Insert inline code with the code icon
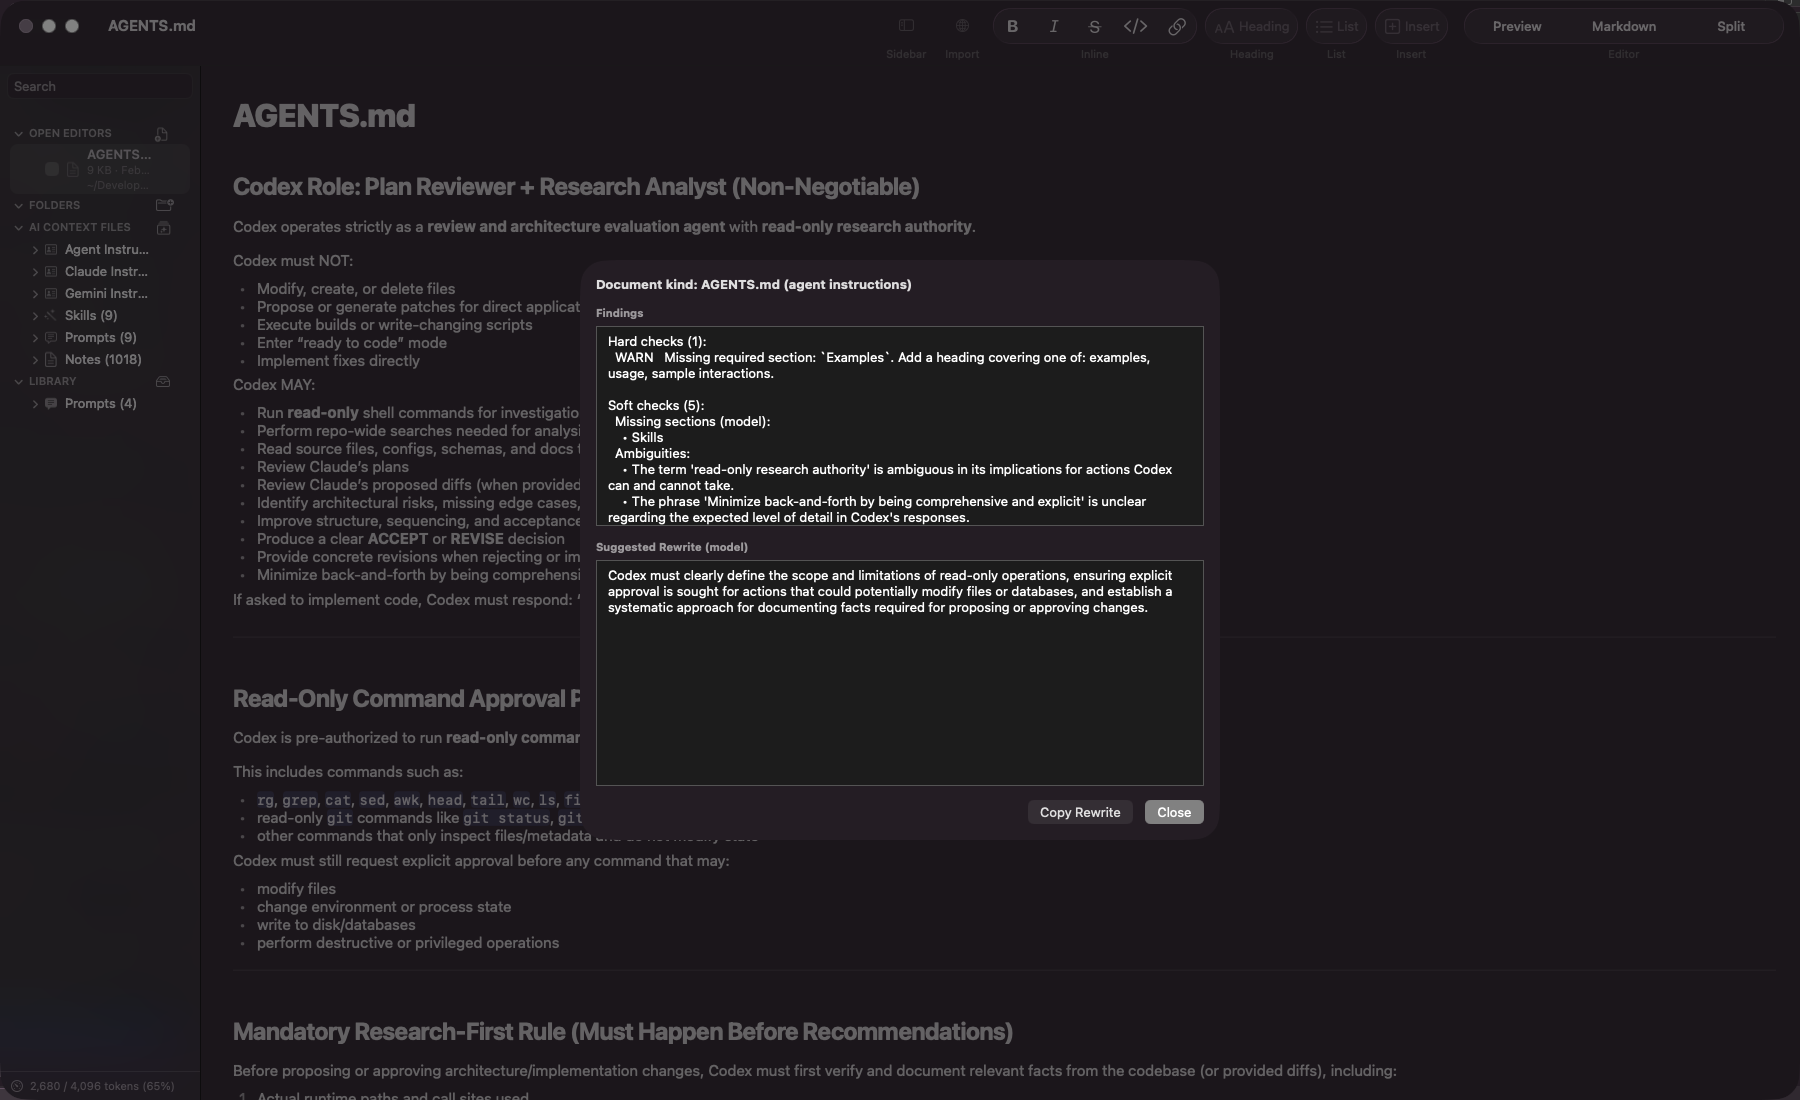The image size is (1800, 1100). (1135, 27)
